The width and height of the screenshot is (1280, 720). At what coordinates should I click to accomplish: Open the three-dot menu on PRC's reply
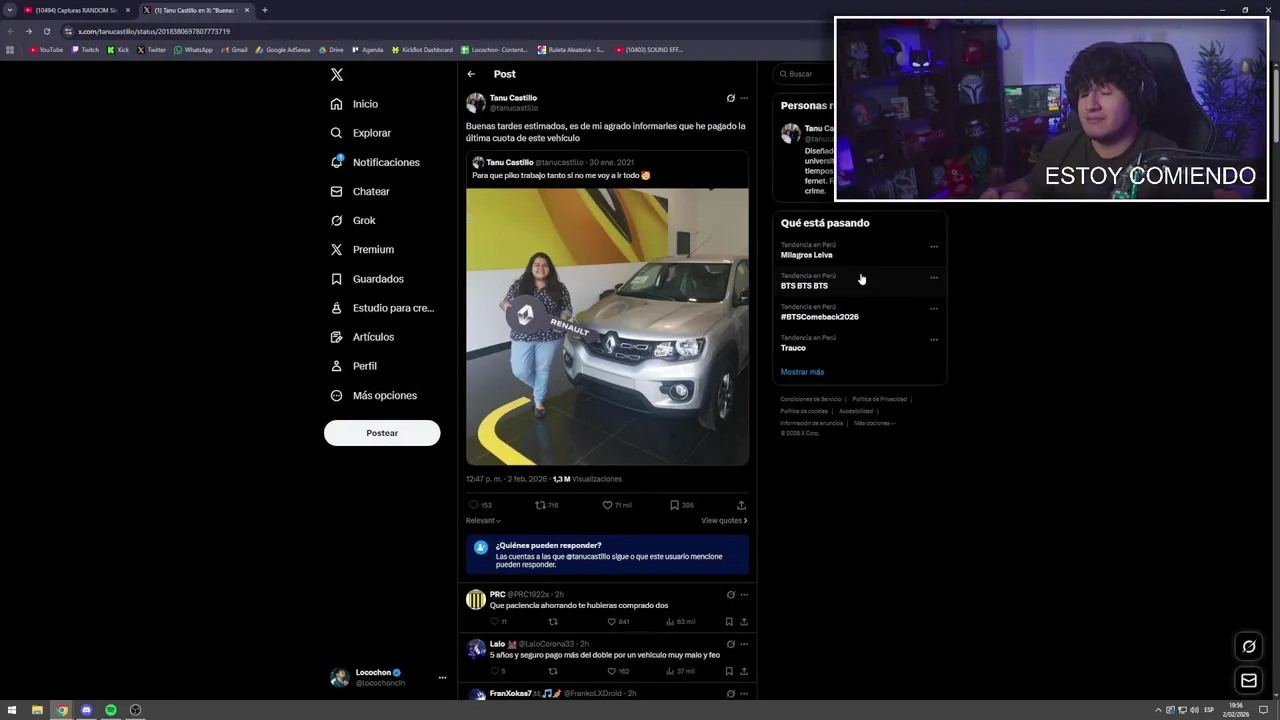click(743, 594)
